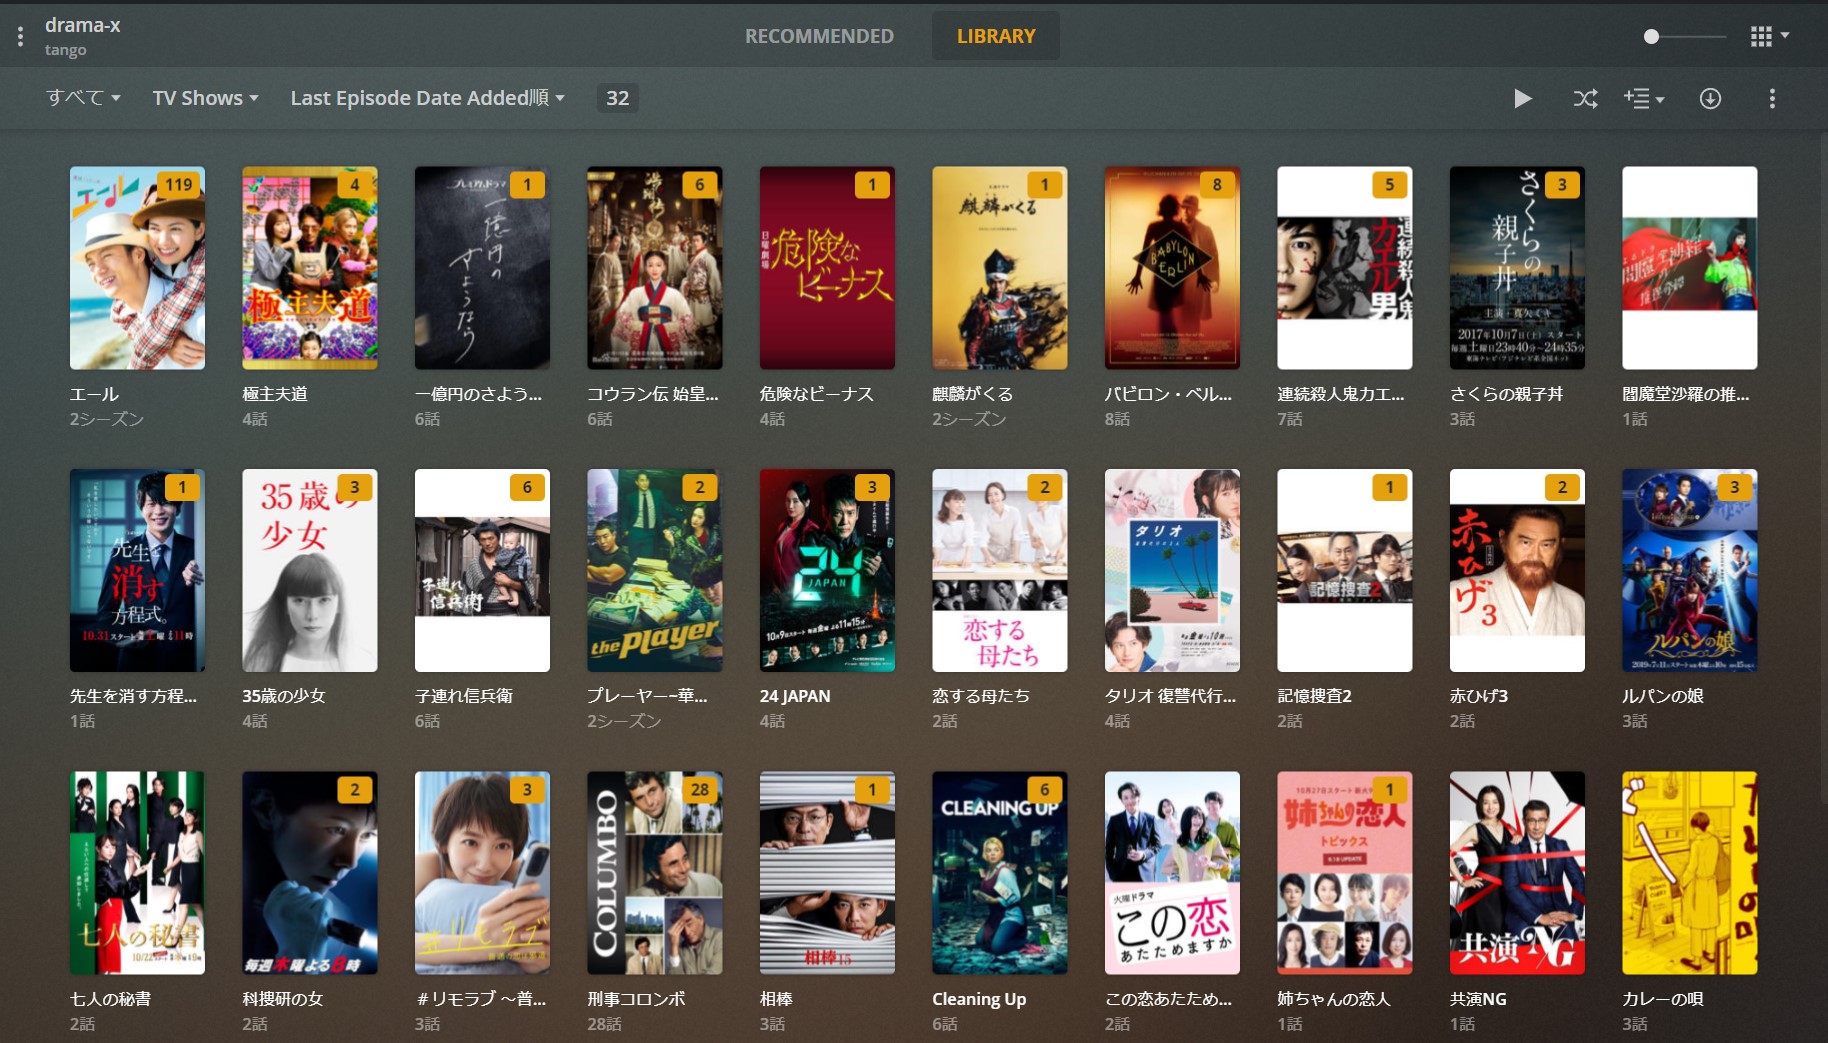Open the 危険なビーナス poster
Viewport: 1828px width, 1043px height.
pyautogui.click(x=827, y=268)
